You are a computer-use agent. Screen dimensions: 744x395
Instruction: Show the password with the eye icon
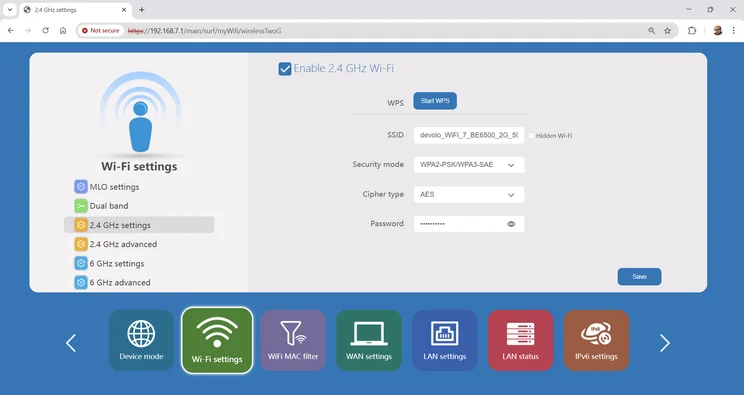[511, 224]
